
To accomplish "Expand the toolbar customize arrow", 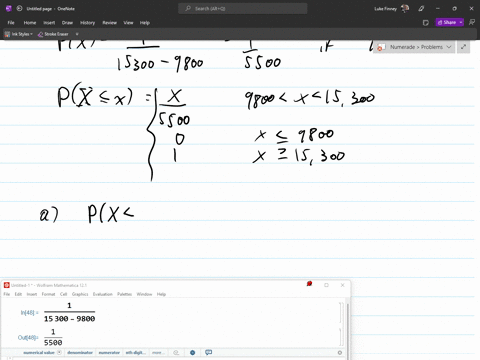I will [x=77, y=34].
